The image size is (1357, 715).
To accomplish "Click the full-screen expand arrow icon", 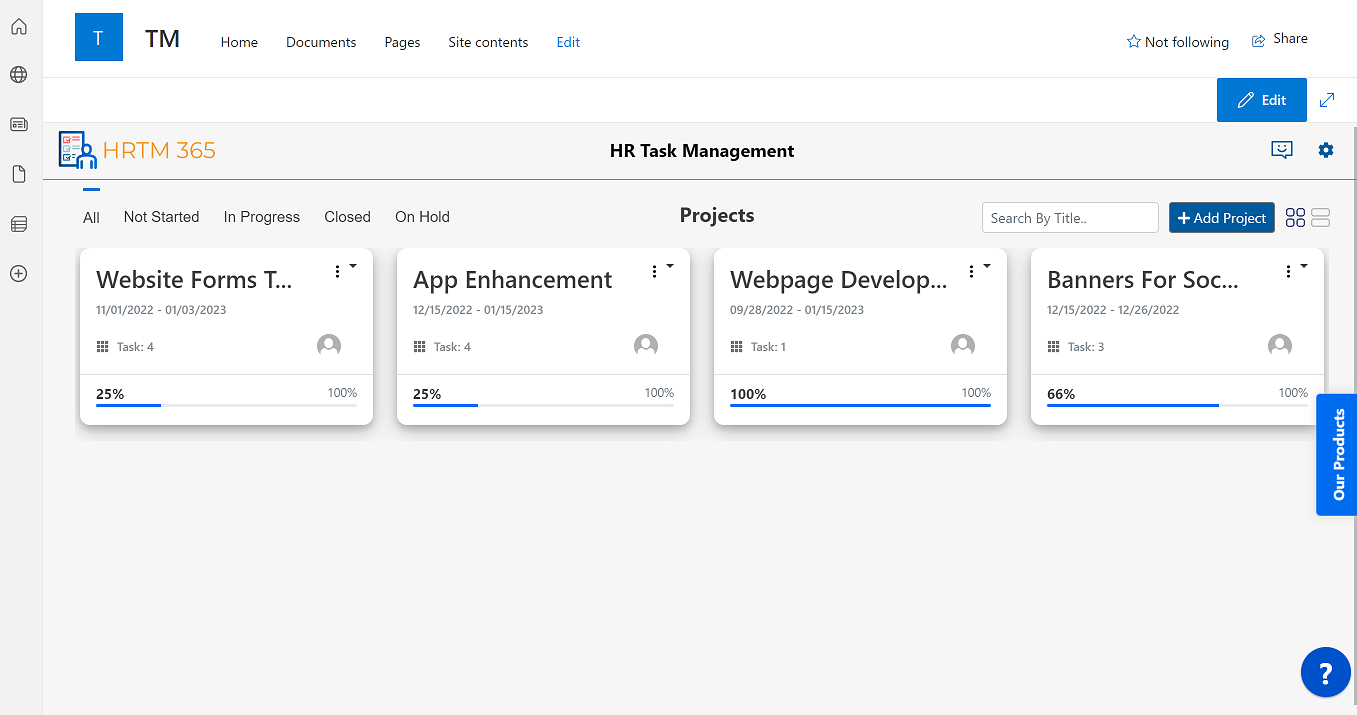I will pyautogui.click(x=1328, y=100).
